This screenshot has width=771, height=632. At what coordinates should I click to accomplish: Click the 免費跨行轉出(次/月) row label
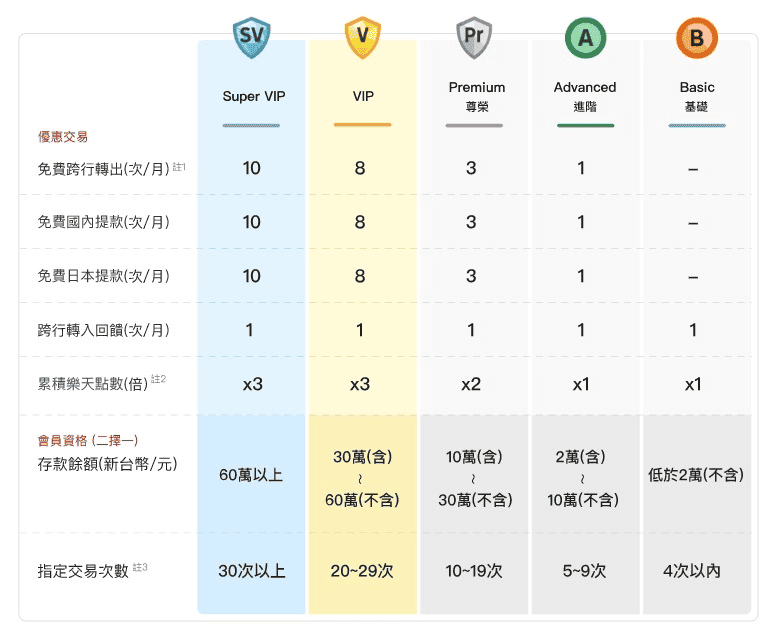104,169
